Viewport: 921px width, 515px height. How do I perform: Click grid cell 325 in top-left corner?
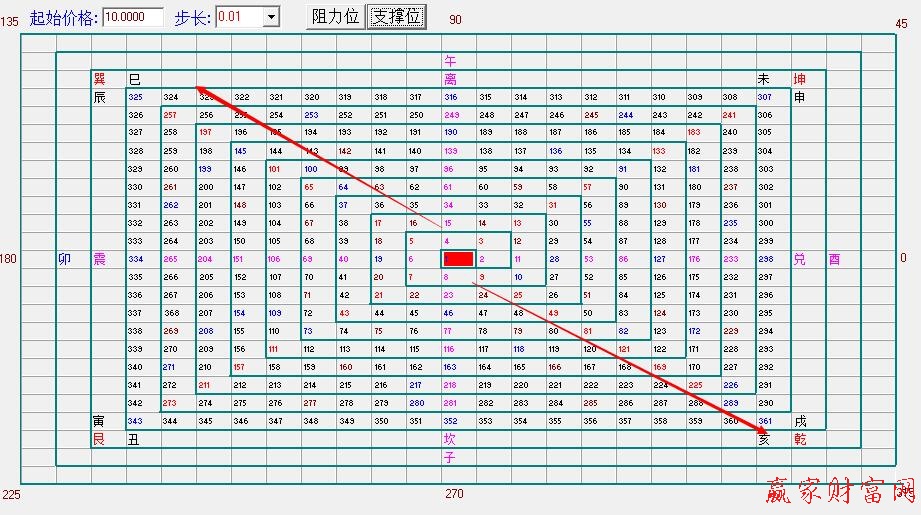(135, 97)
